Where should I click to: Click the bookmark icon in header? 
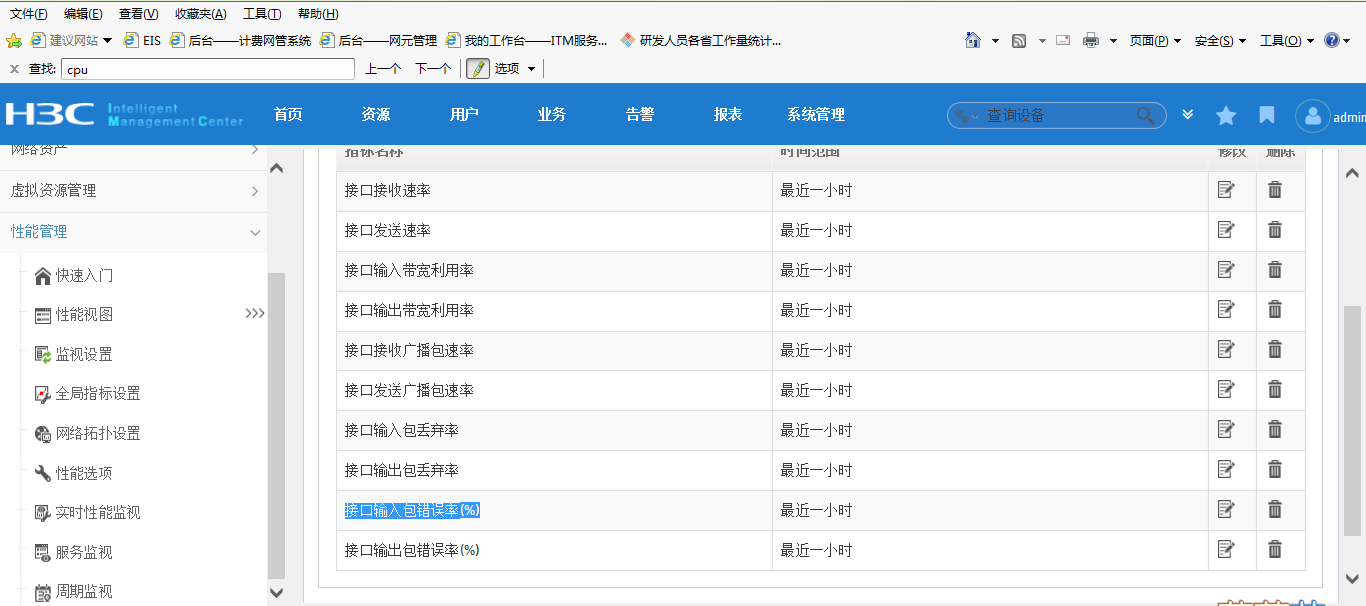(1267, 116)
